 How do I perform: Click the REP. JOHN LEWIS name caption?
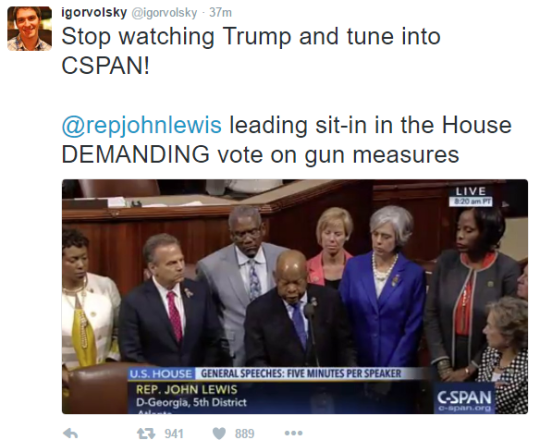187,389
